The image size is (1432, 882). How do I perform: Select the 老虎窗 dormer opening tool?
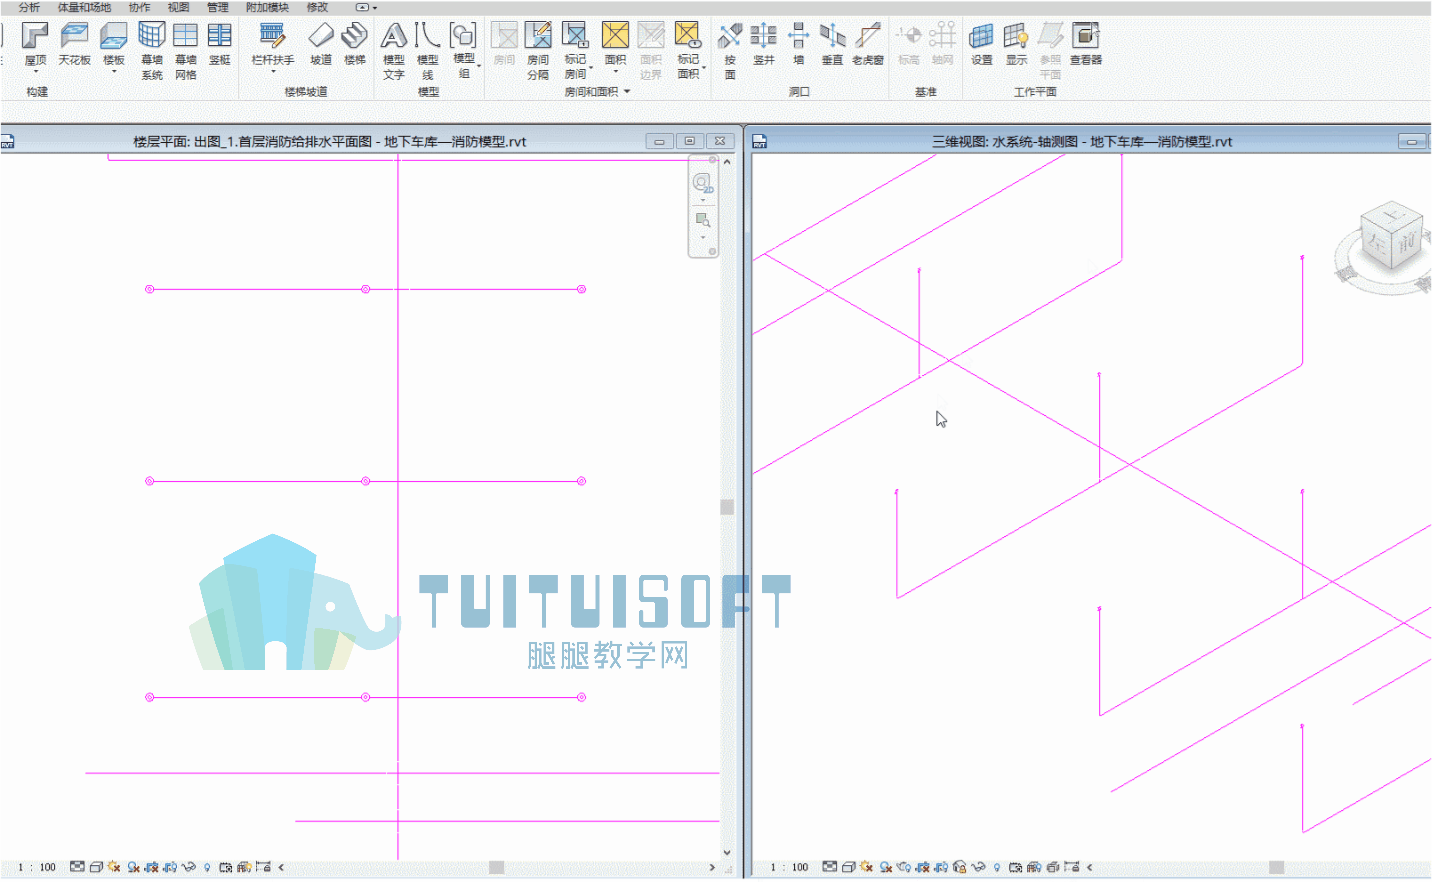[868, 45]
